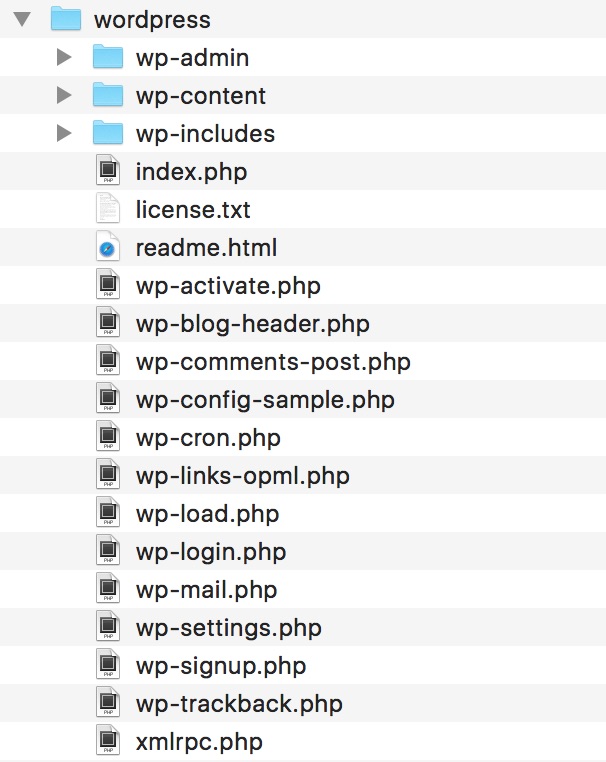Viewport: 606px width, 762px height.
Task: Click the wp-login.php file icon
Action: pyautogui.click(x=107, y=552)
